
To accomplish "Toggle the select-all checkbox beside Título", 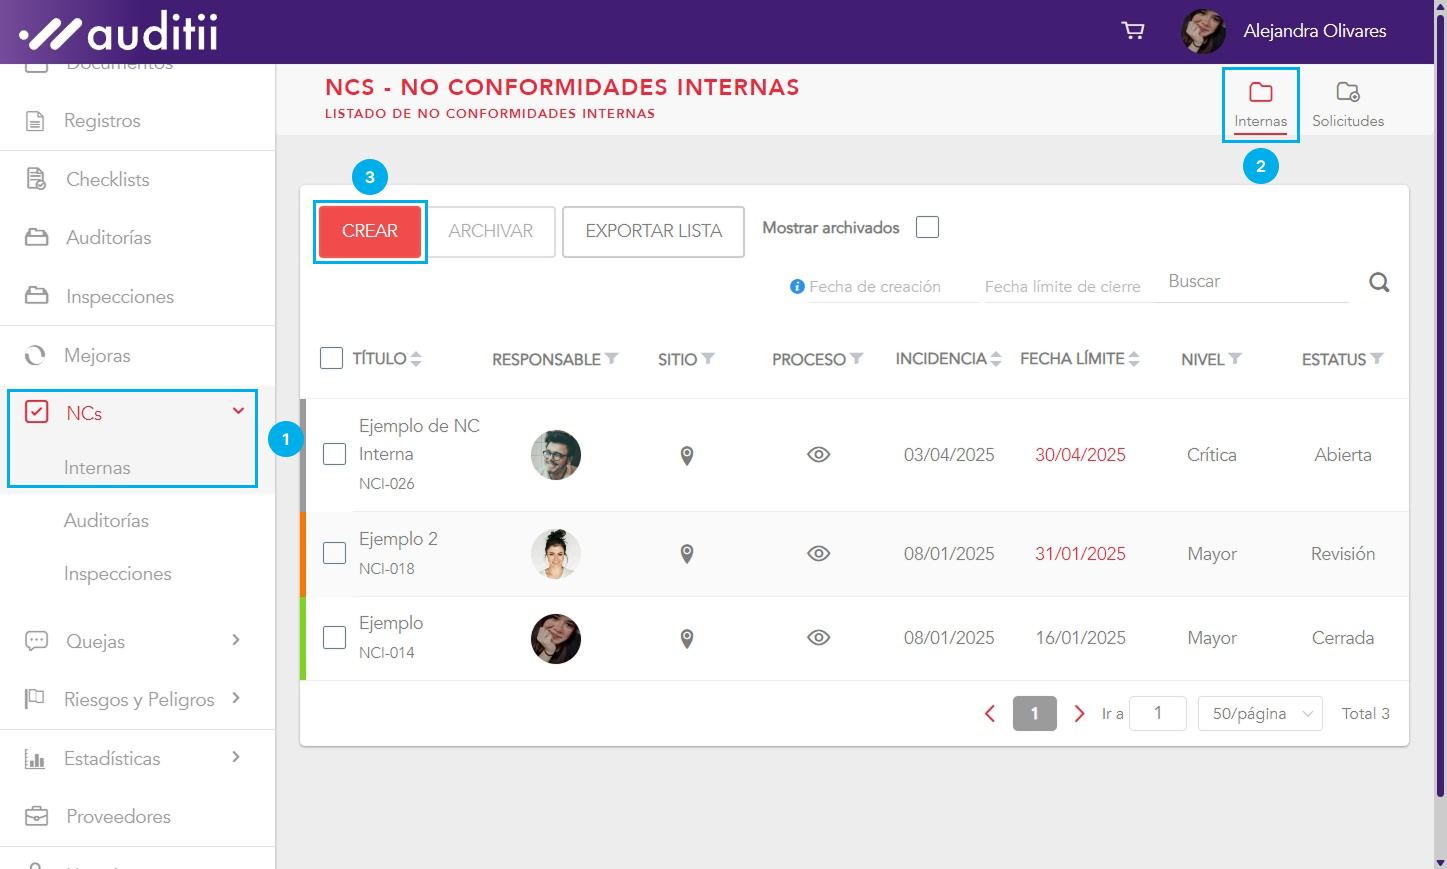I will tap(331, 358).
